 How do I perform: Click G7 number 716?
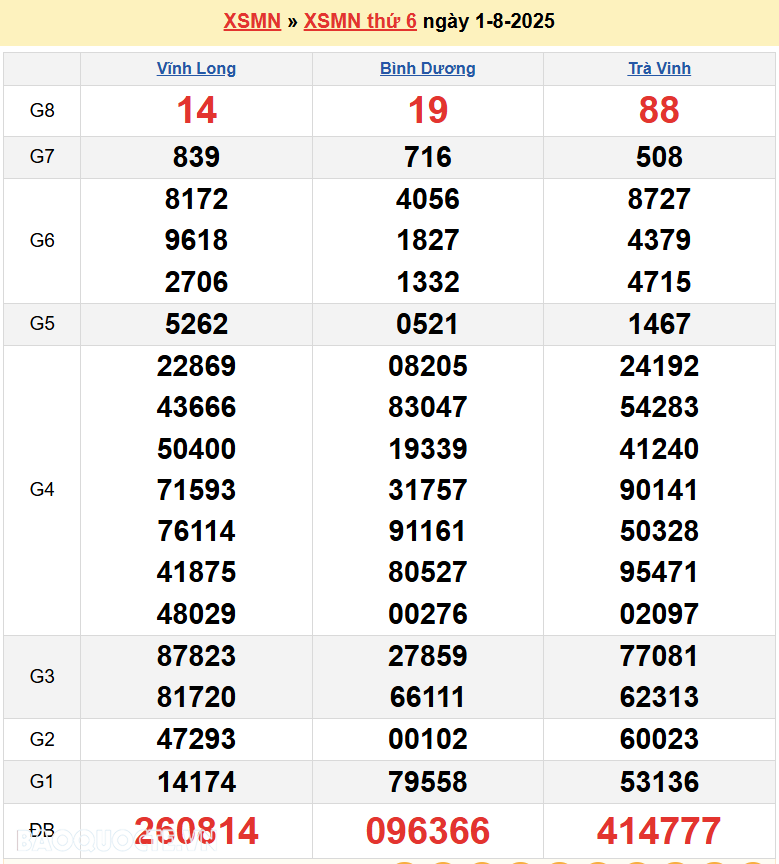coord(427,157)
